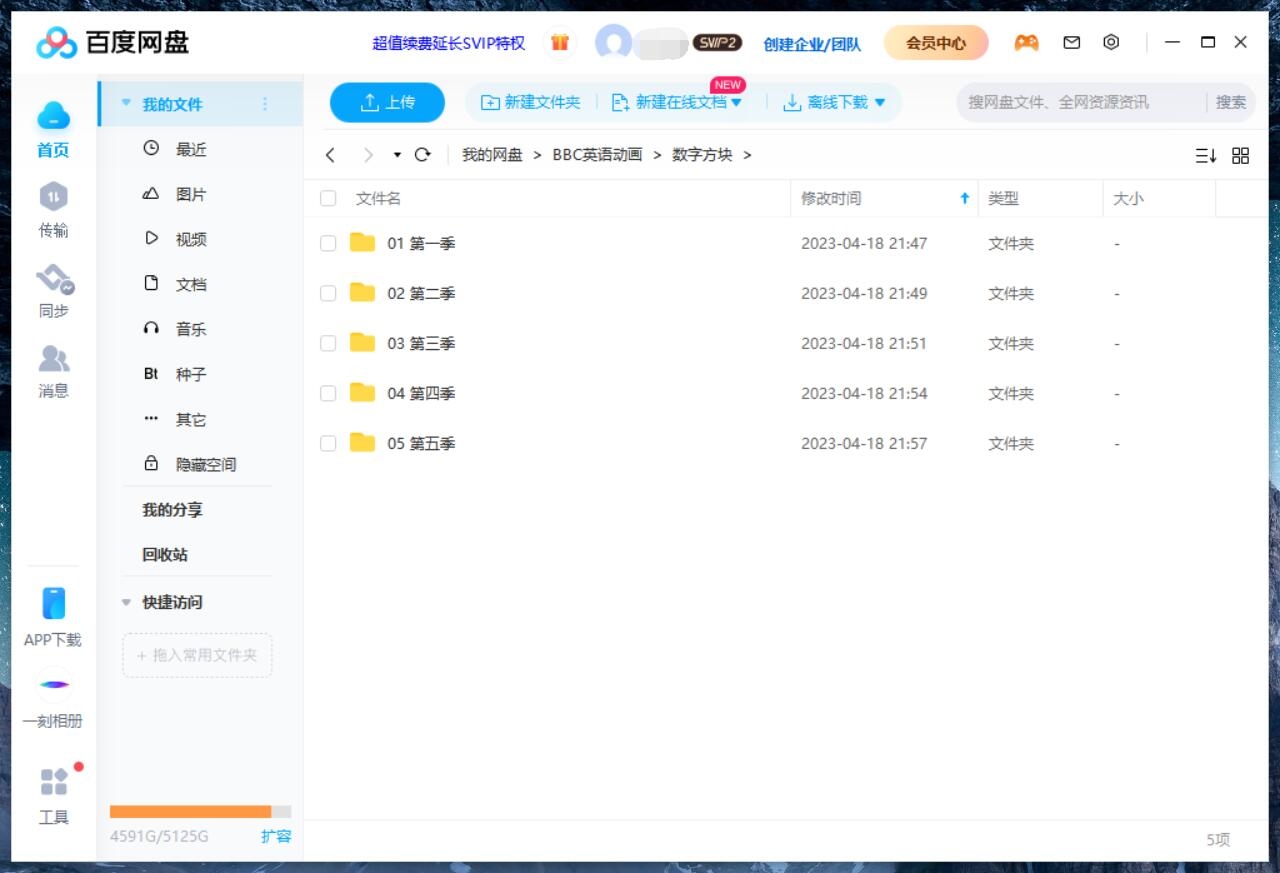
Task: Check the box next to 01 第一季
Action: (x=328, y=243)
